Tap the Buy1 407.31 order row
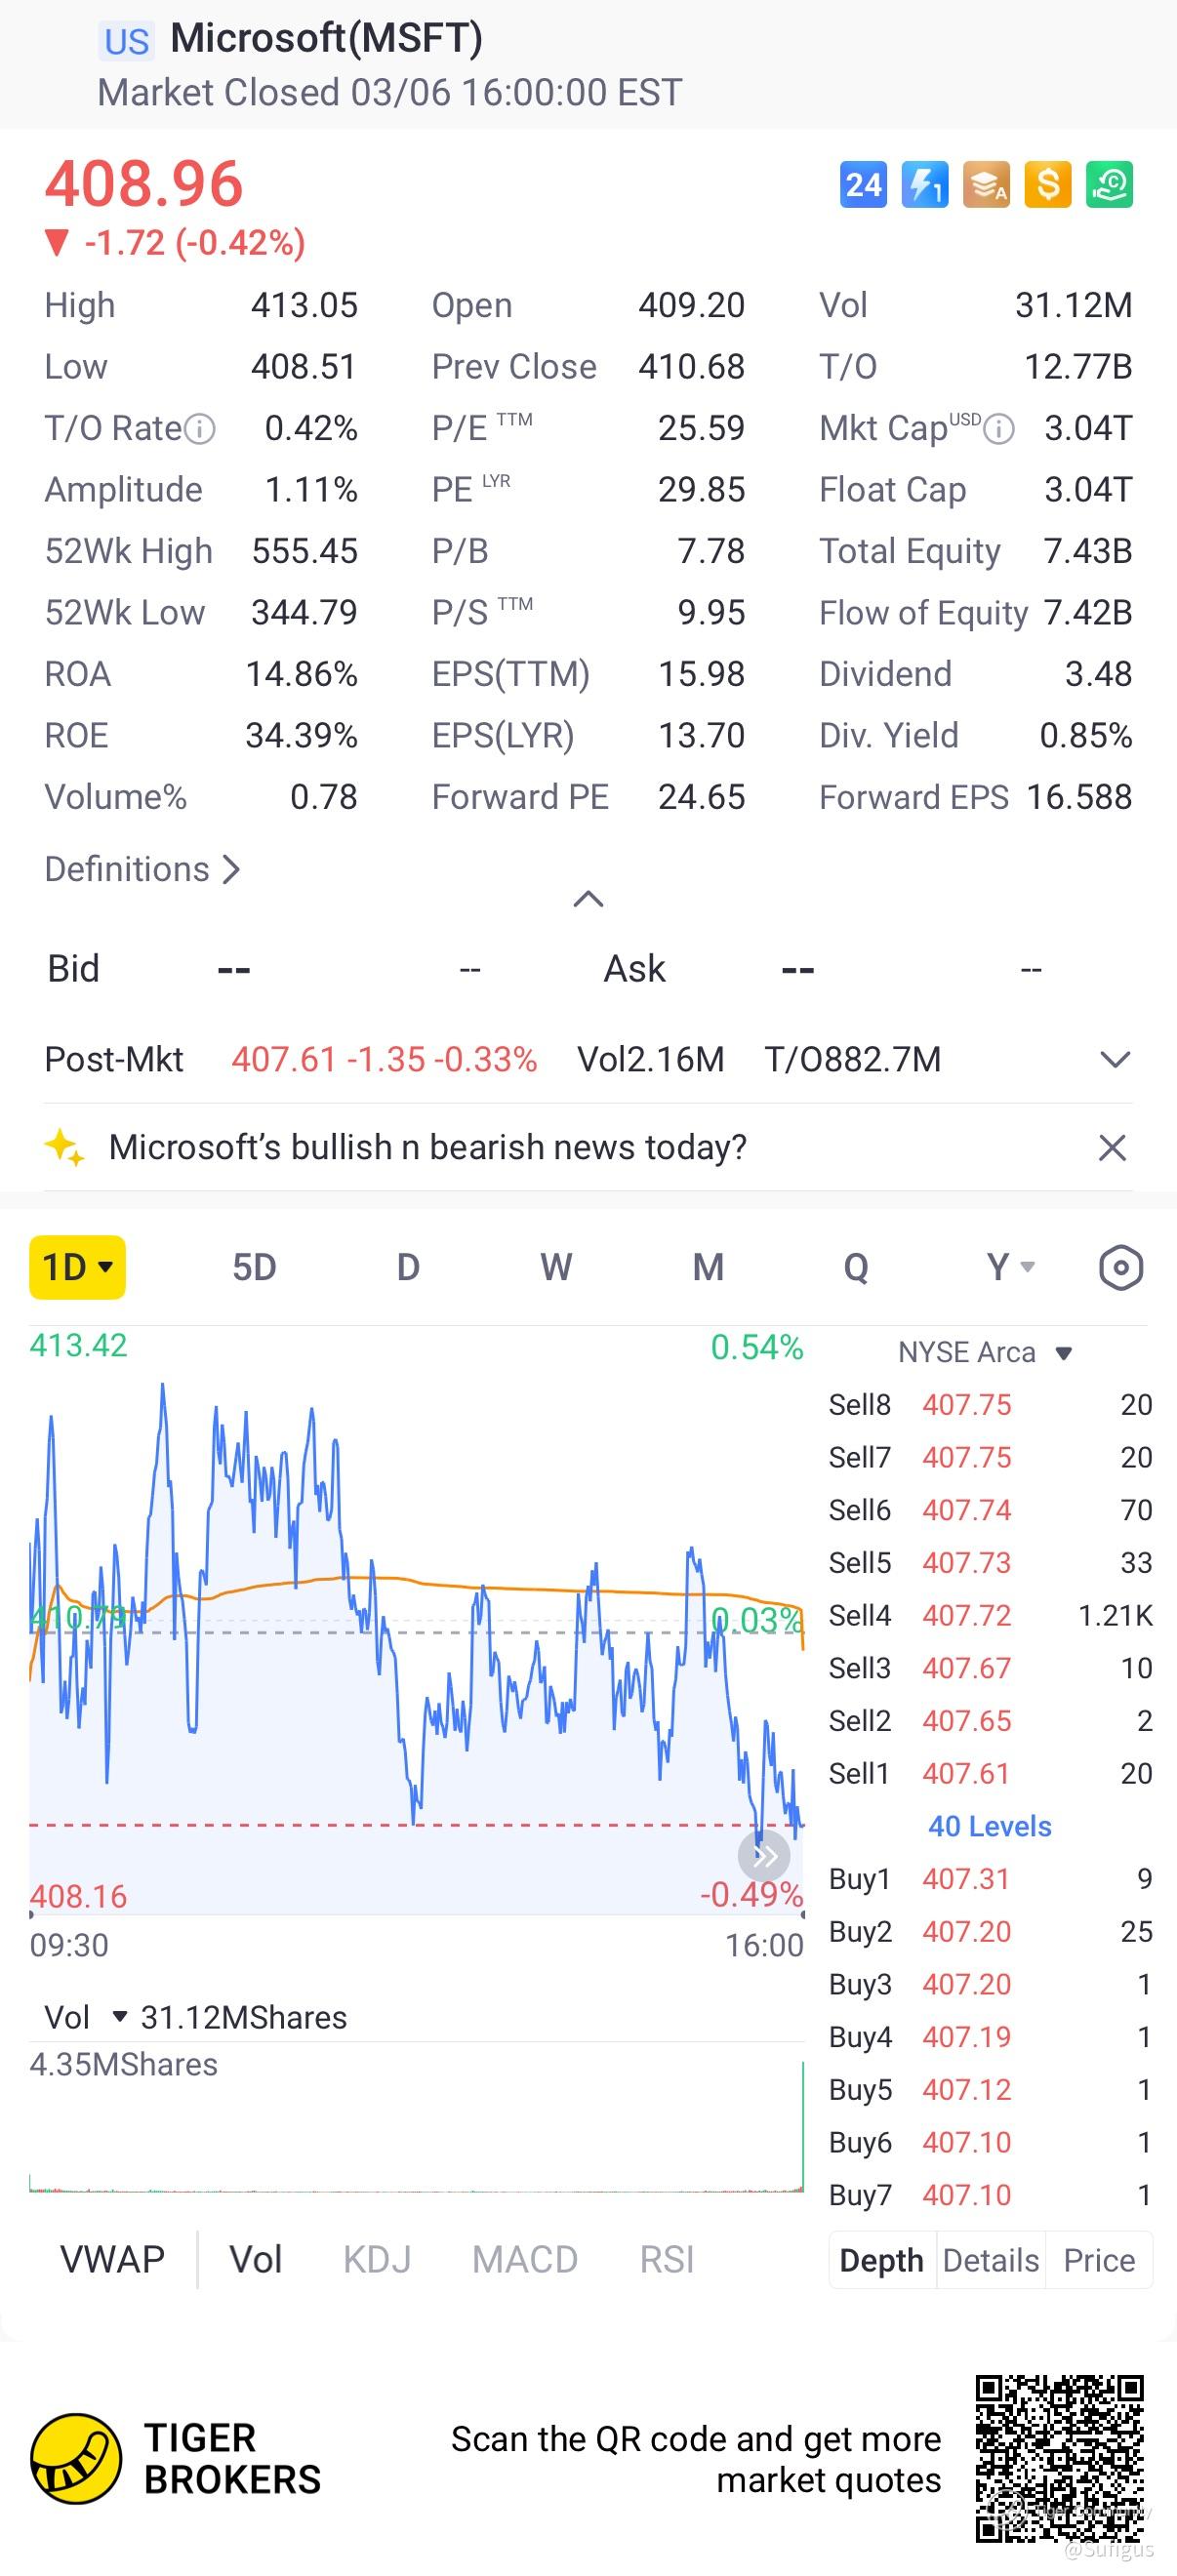 (990, 1879)
